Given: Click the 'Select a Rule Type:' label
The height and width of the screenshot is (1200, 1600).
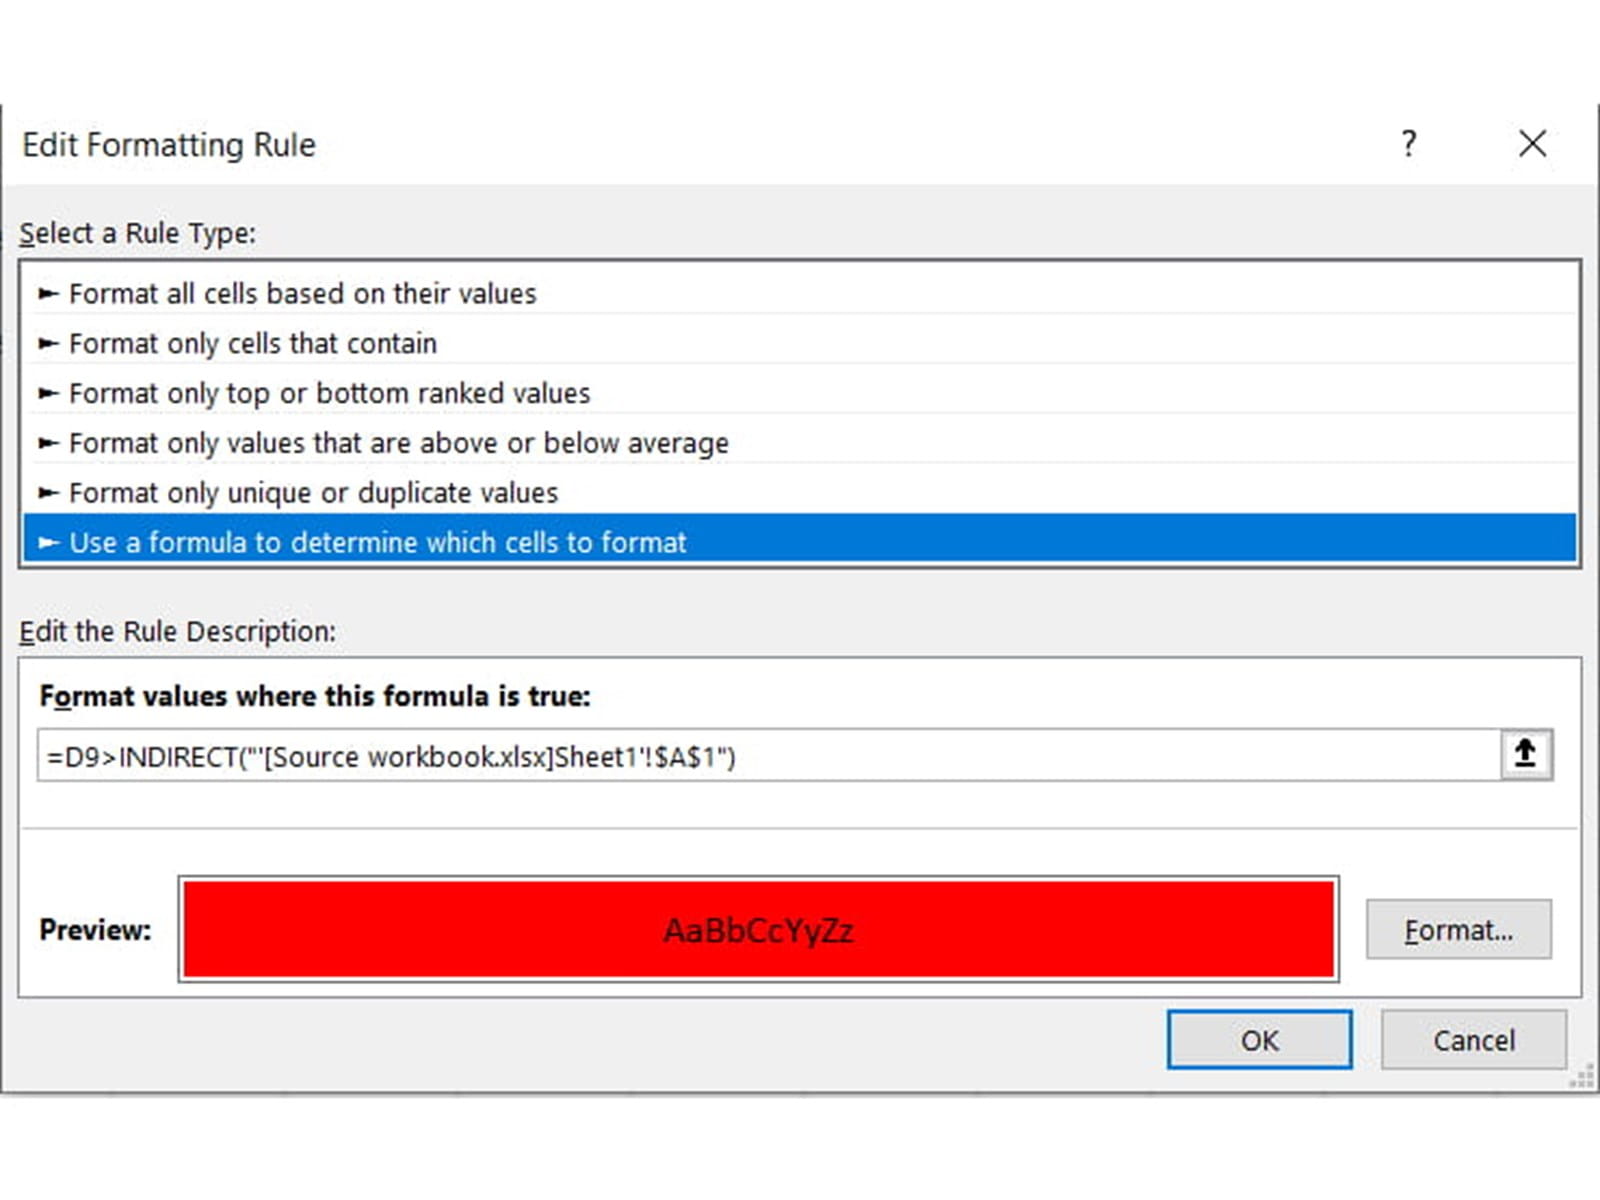Looking at the screenshot, I should click(138, 233).
